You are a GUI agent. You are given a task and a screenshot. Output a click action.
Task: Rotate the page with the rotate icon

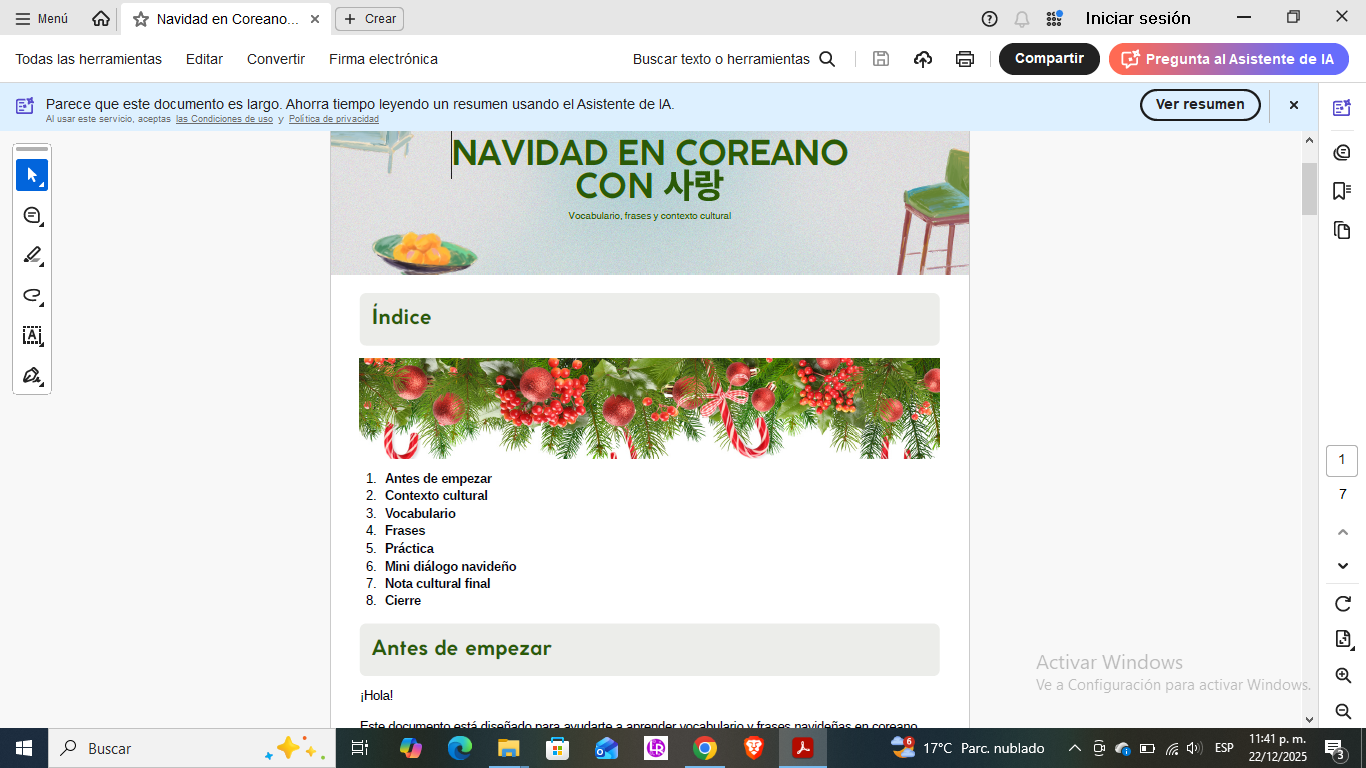[1343, 604]
